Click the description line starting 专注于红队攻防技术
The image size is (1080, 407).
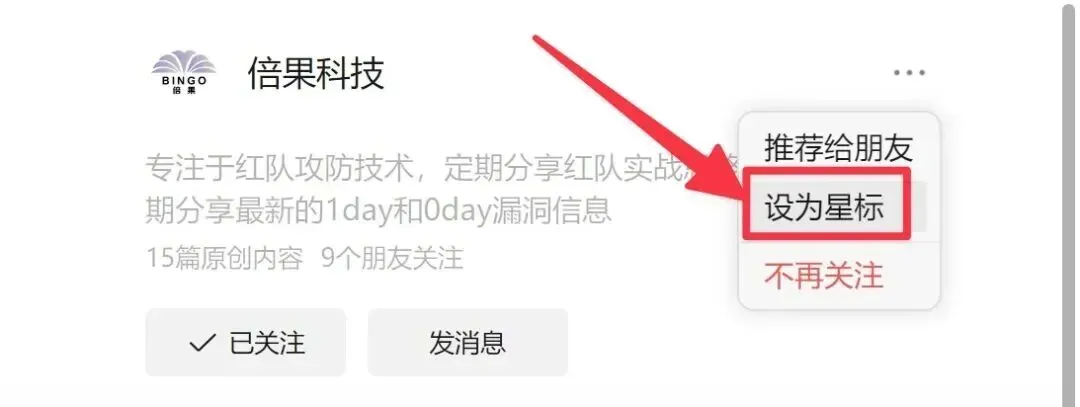coord(441,167)
